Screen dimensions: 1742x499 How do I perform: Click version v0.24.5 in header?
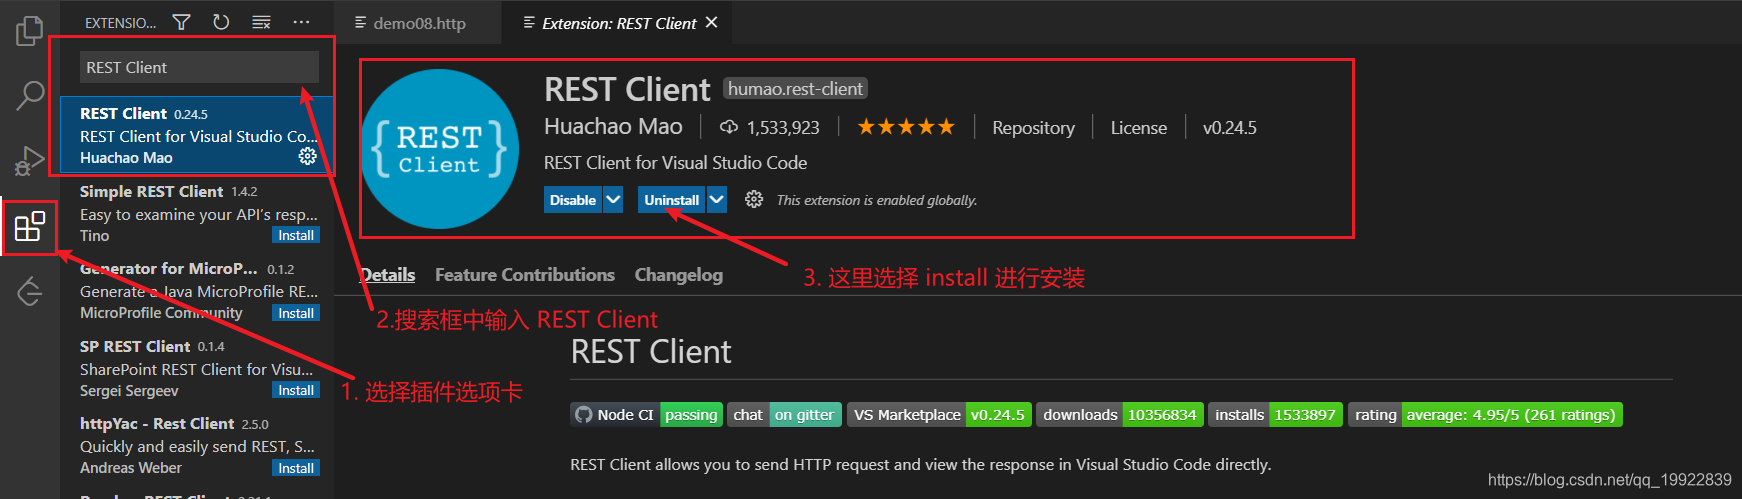[1229, 128]
